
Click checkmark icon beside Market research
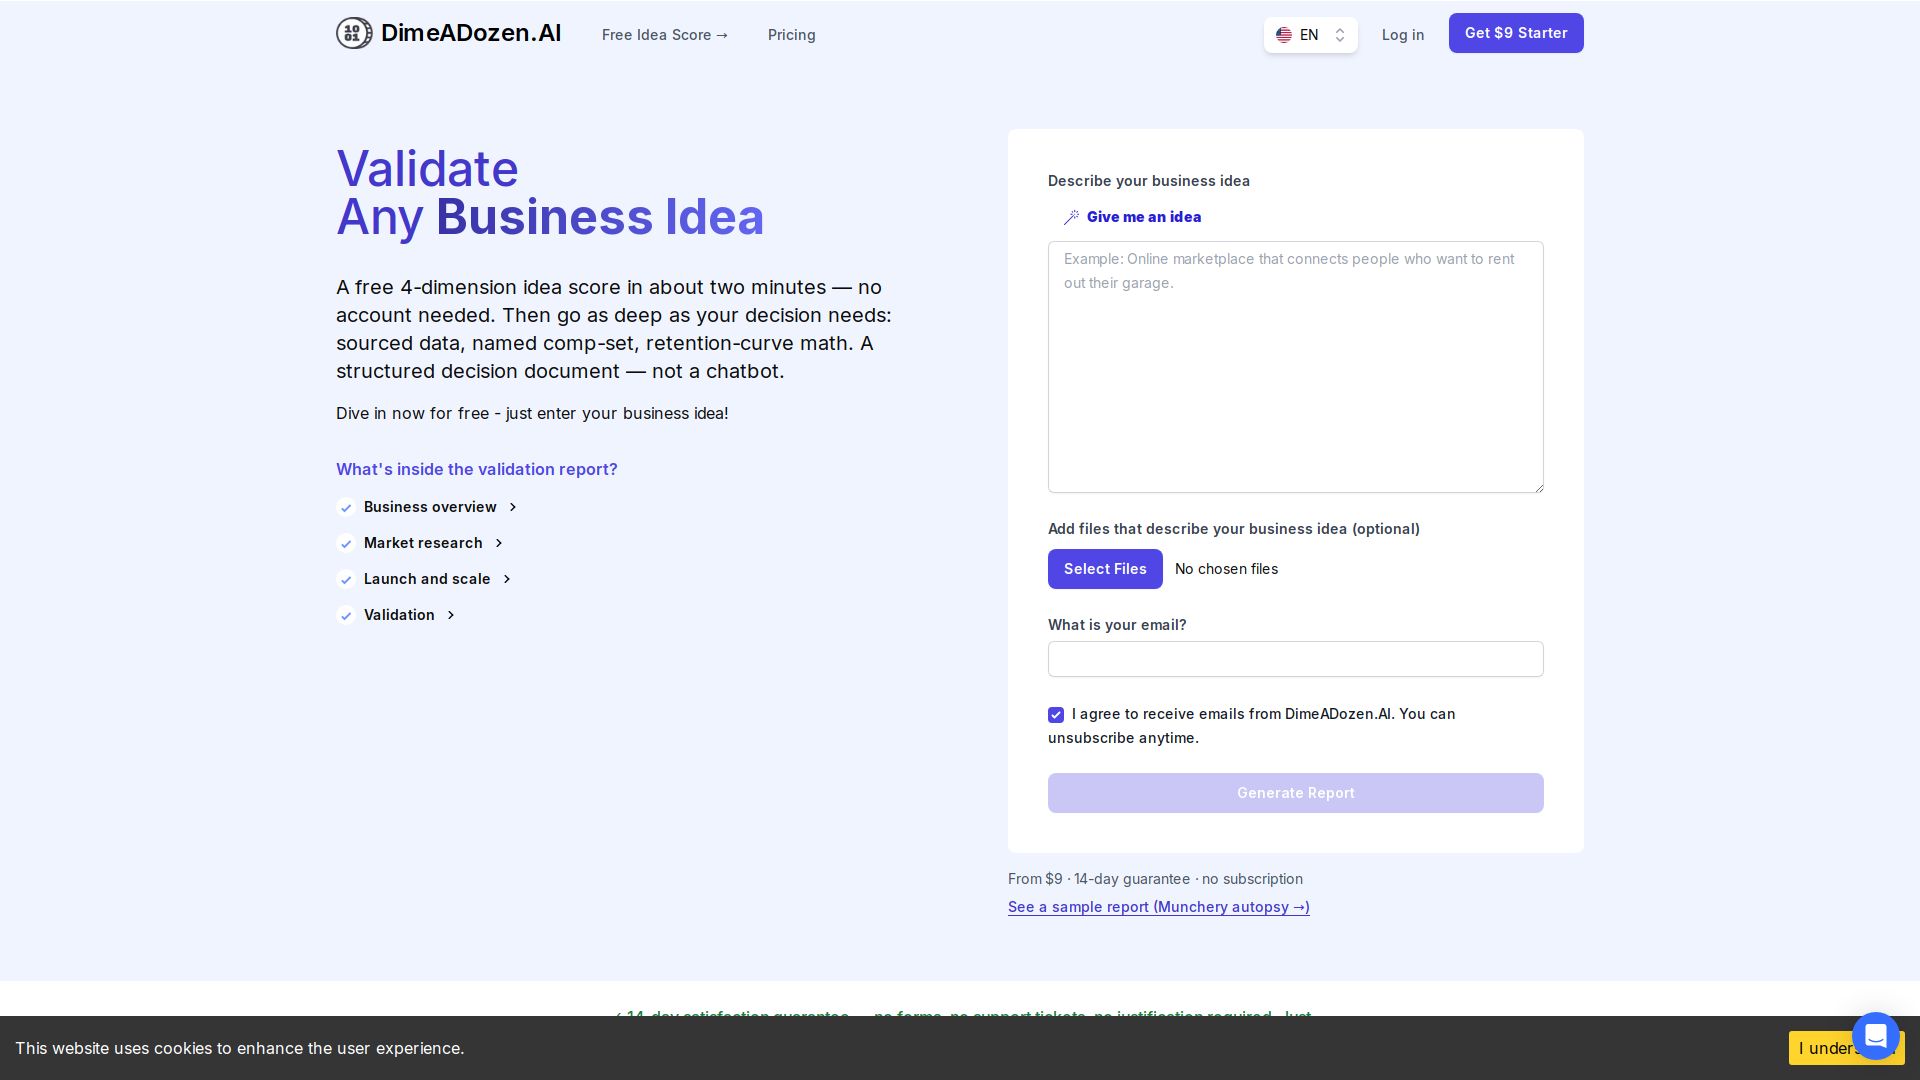(346, 544)
